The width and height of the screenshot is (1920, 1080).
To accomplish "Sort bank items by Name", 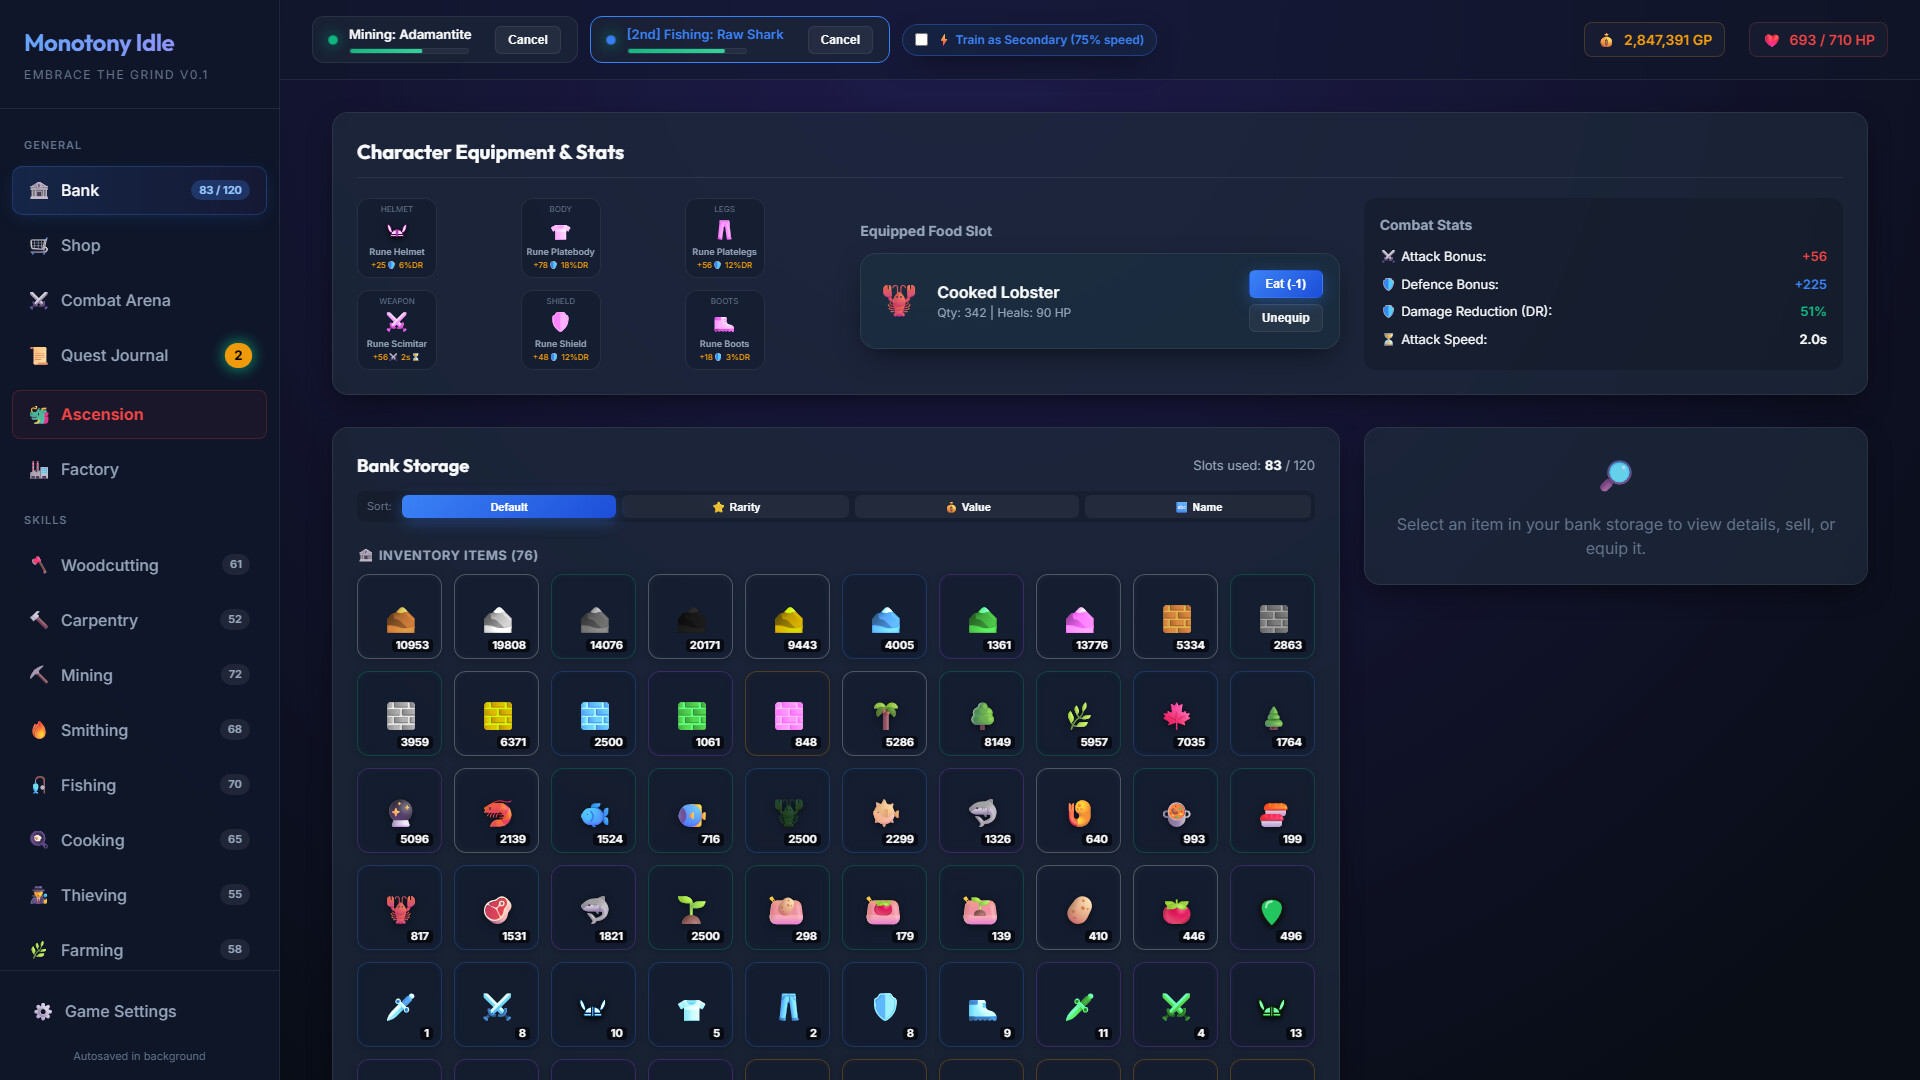I will click(1198, 507).
